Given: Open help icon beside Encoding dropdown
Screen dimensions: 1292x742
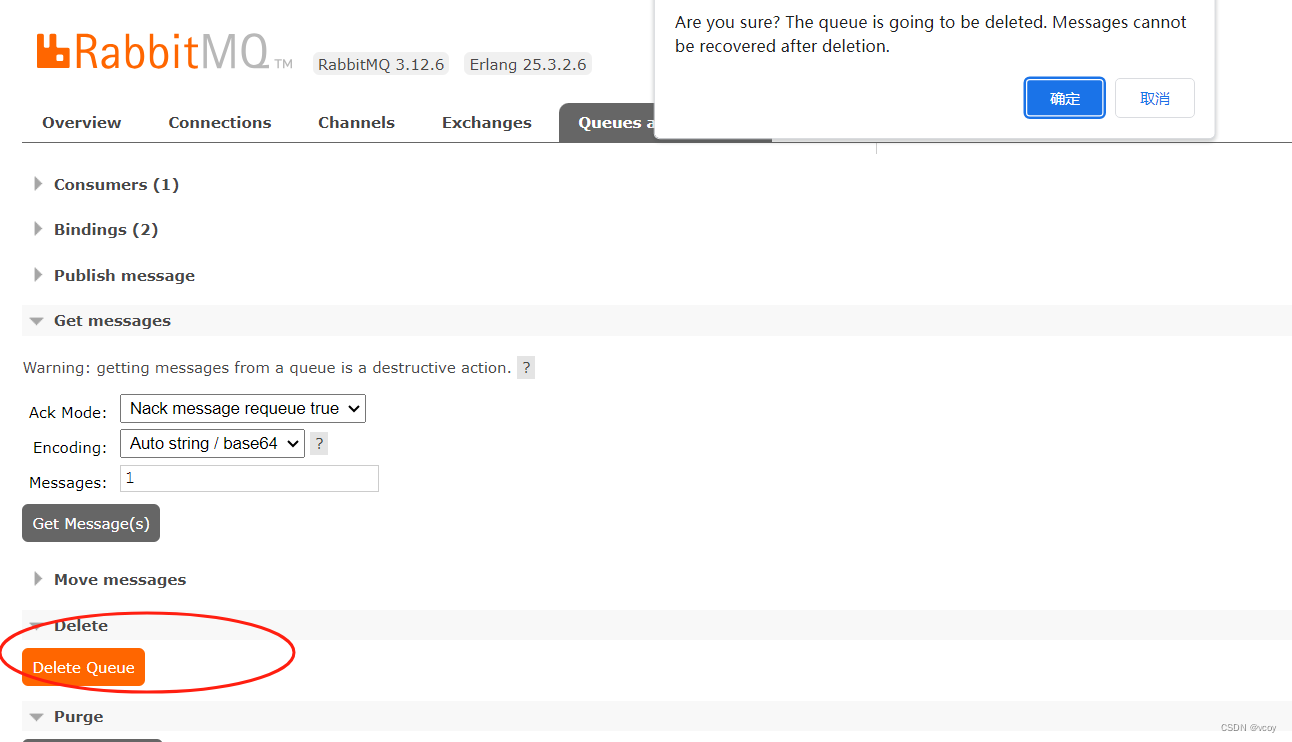Looking at the screenshot, I should 319,443.
